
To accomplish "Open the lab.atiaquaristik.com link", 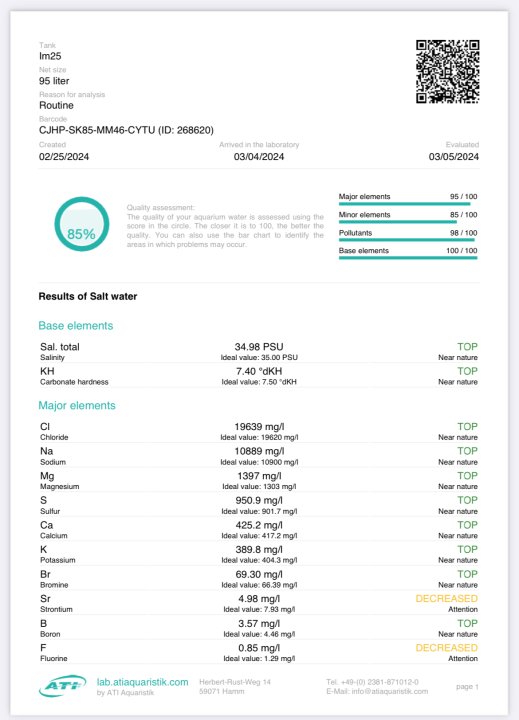I will click(x=142, y=682).
